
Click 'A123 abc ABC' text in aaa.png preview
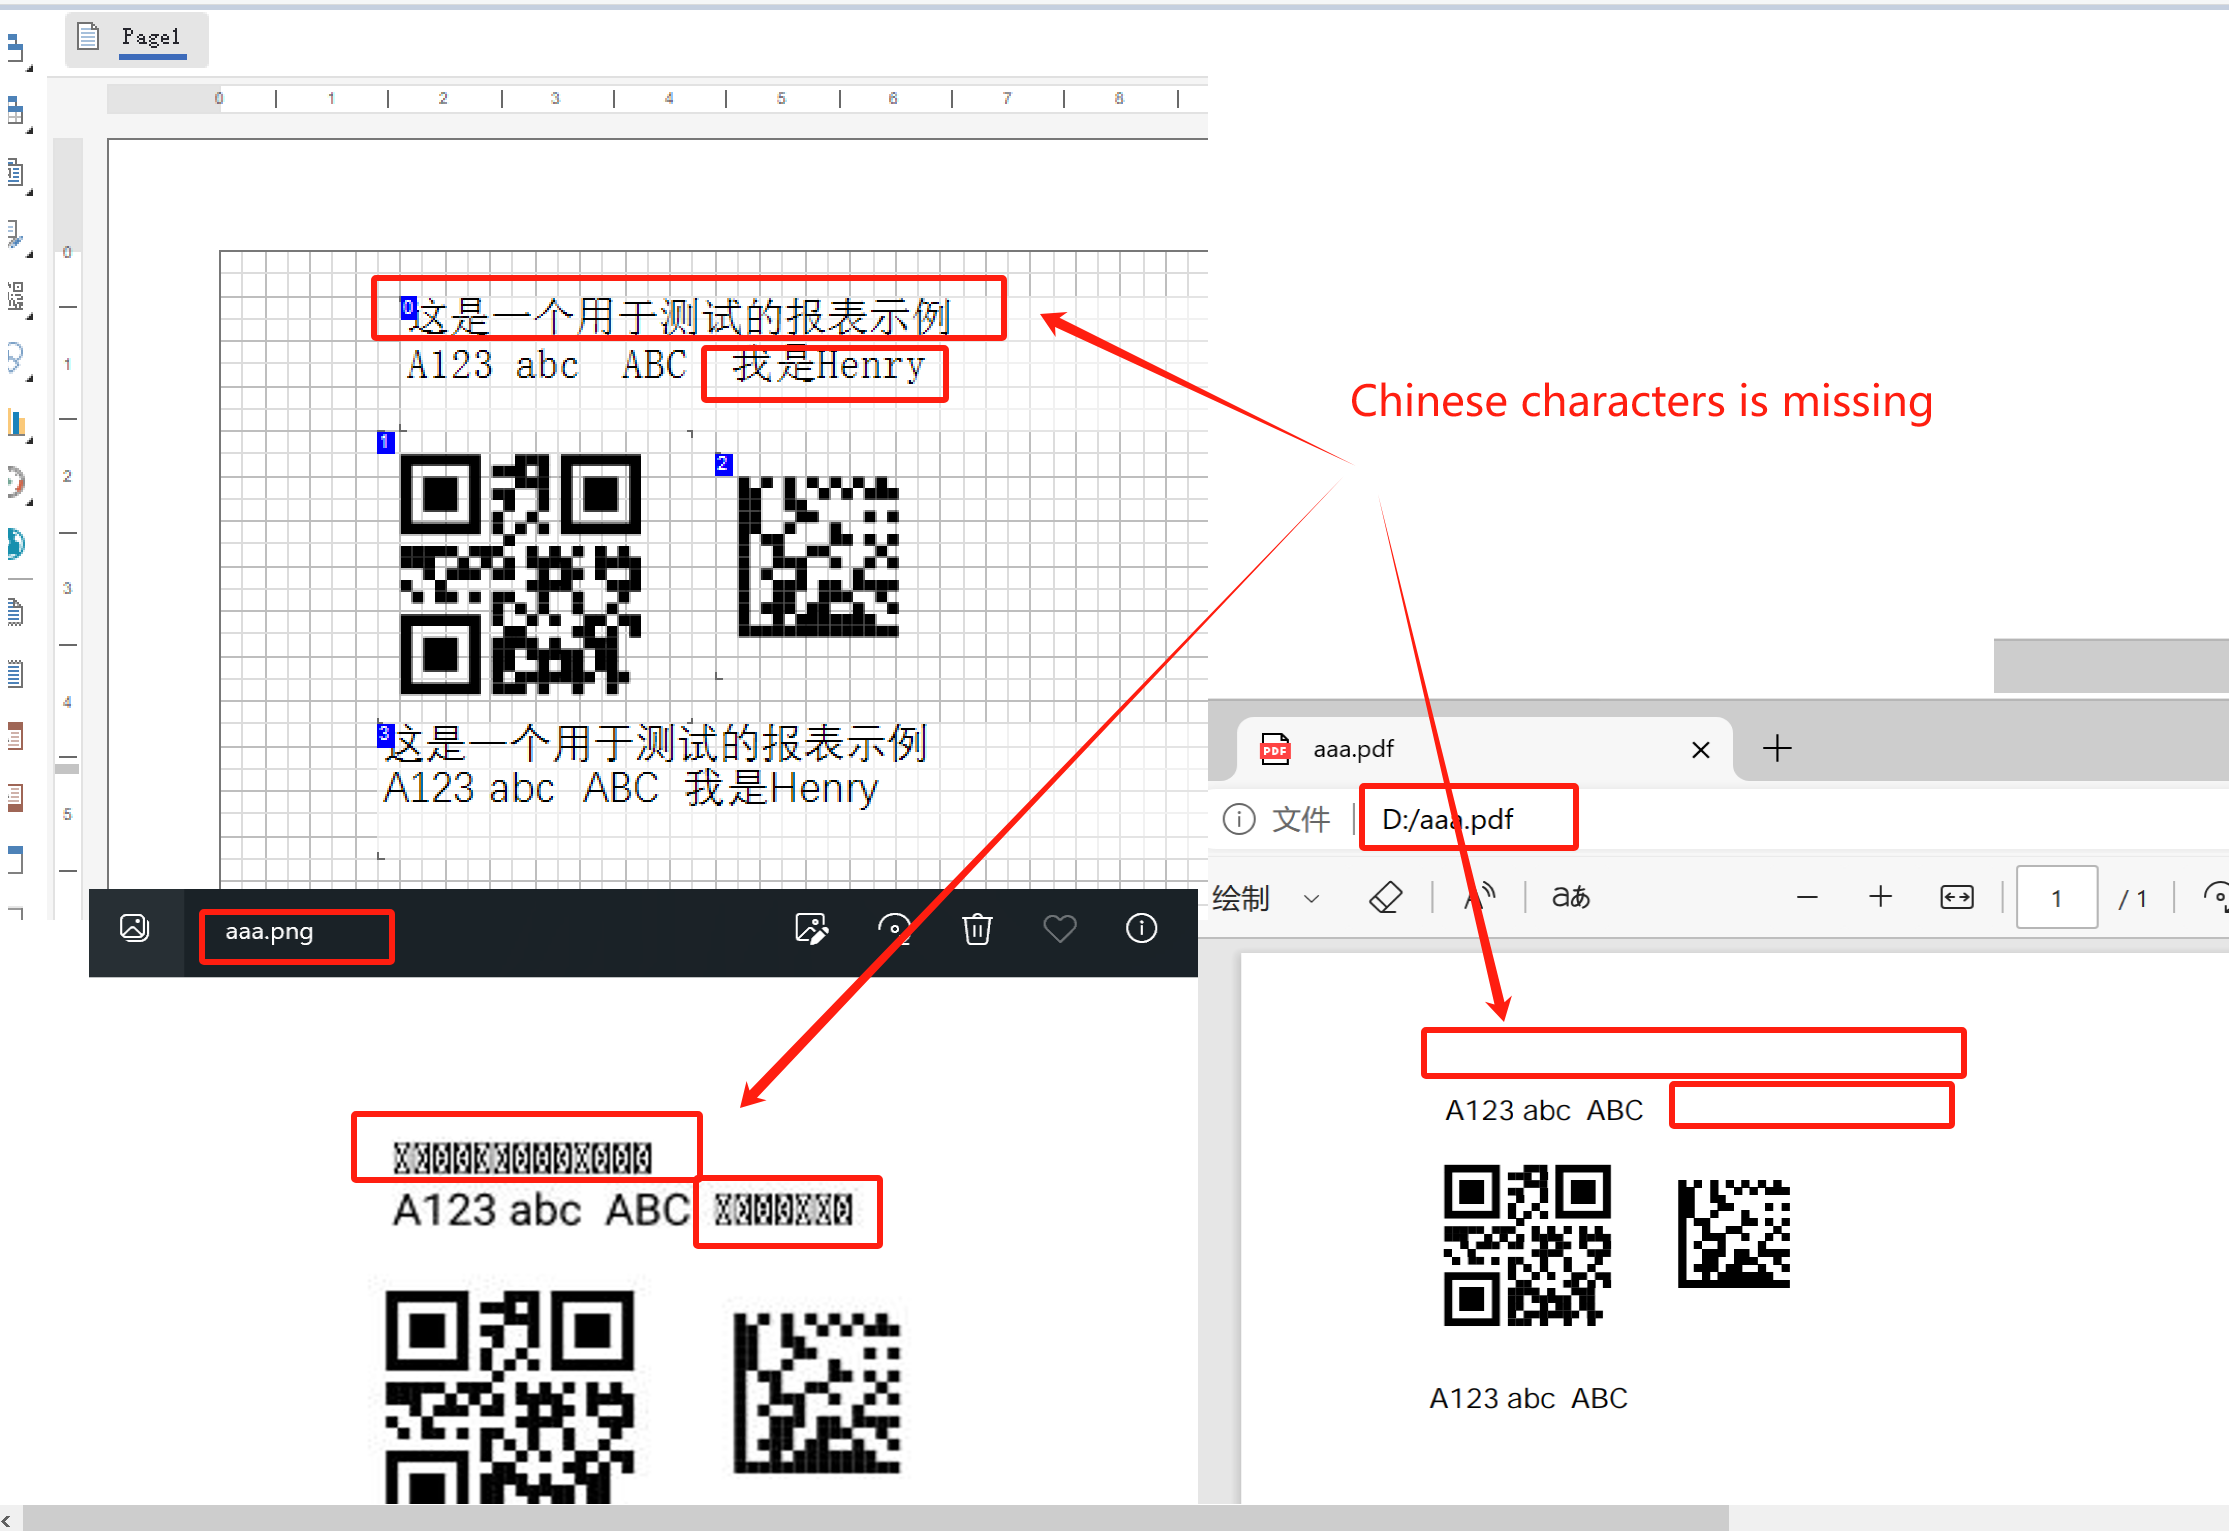point(541,1210)
